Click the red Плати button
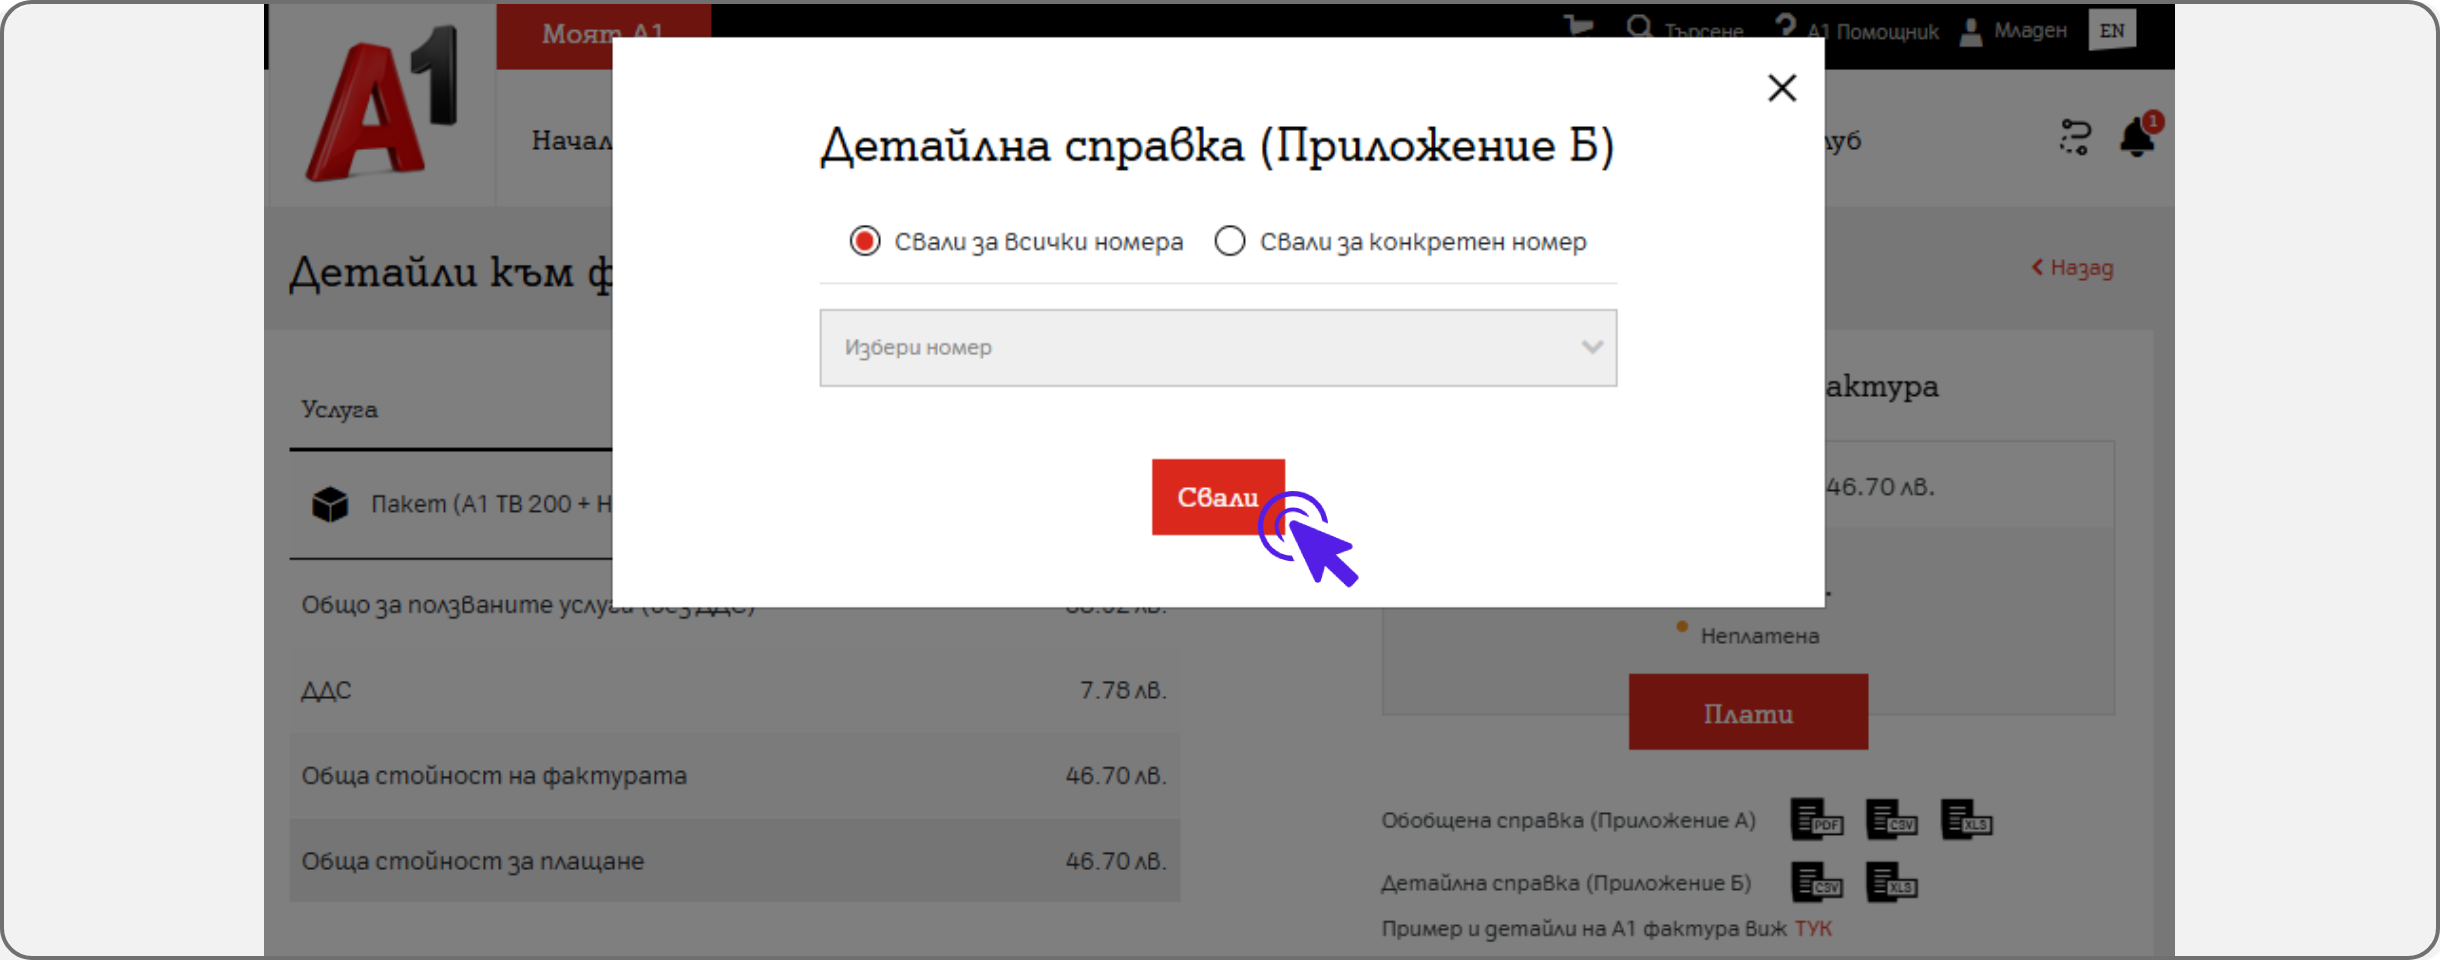The image size is (2440, 960). [1748, 712]
